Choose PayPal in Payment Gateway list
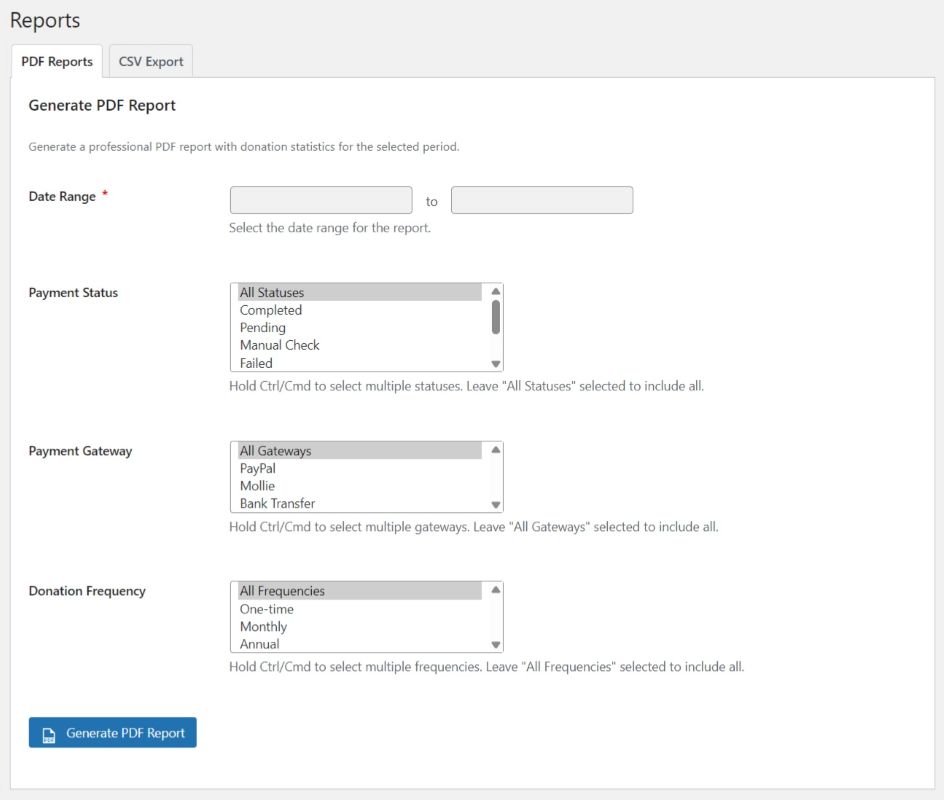Viewport: 944px width, 800px height. click(258, 468)
